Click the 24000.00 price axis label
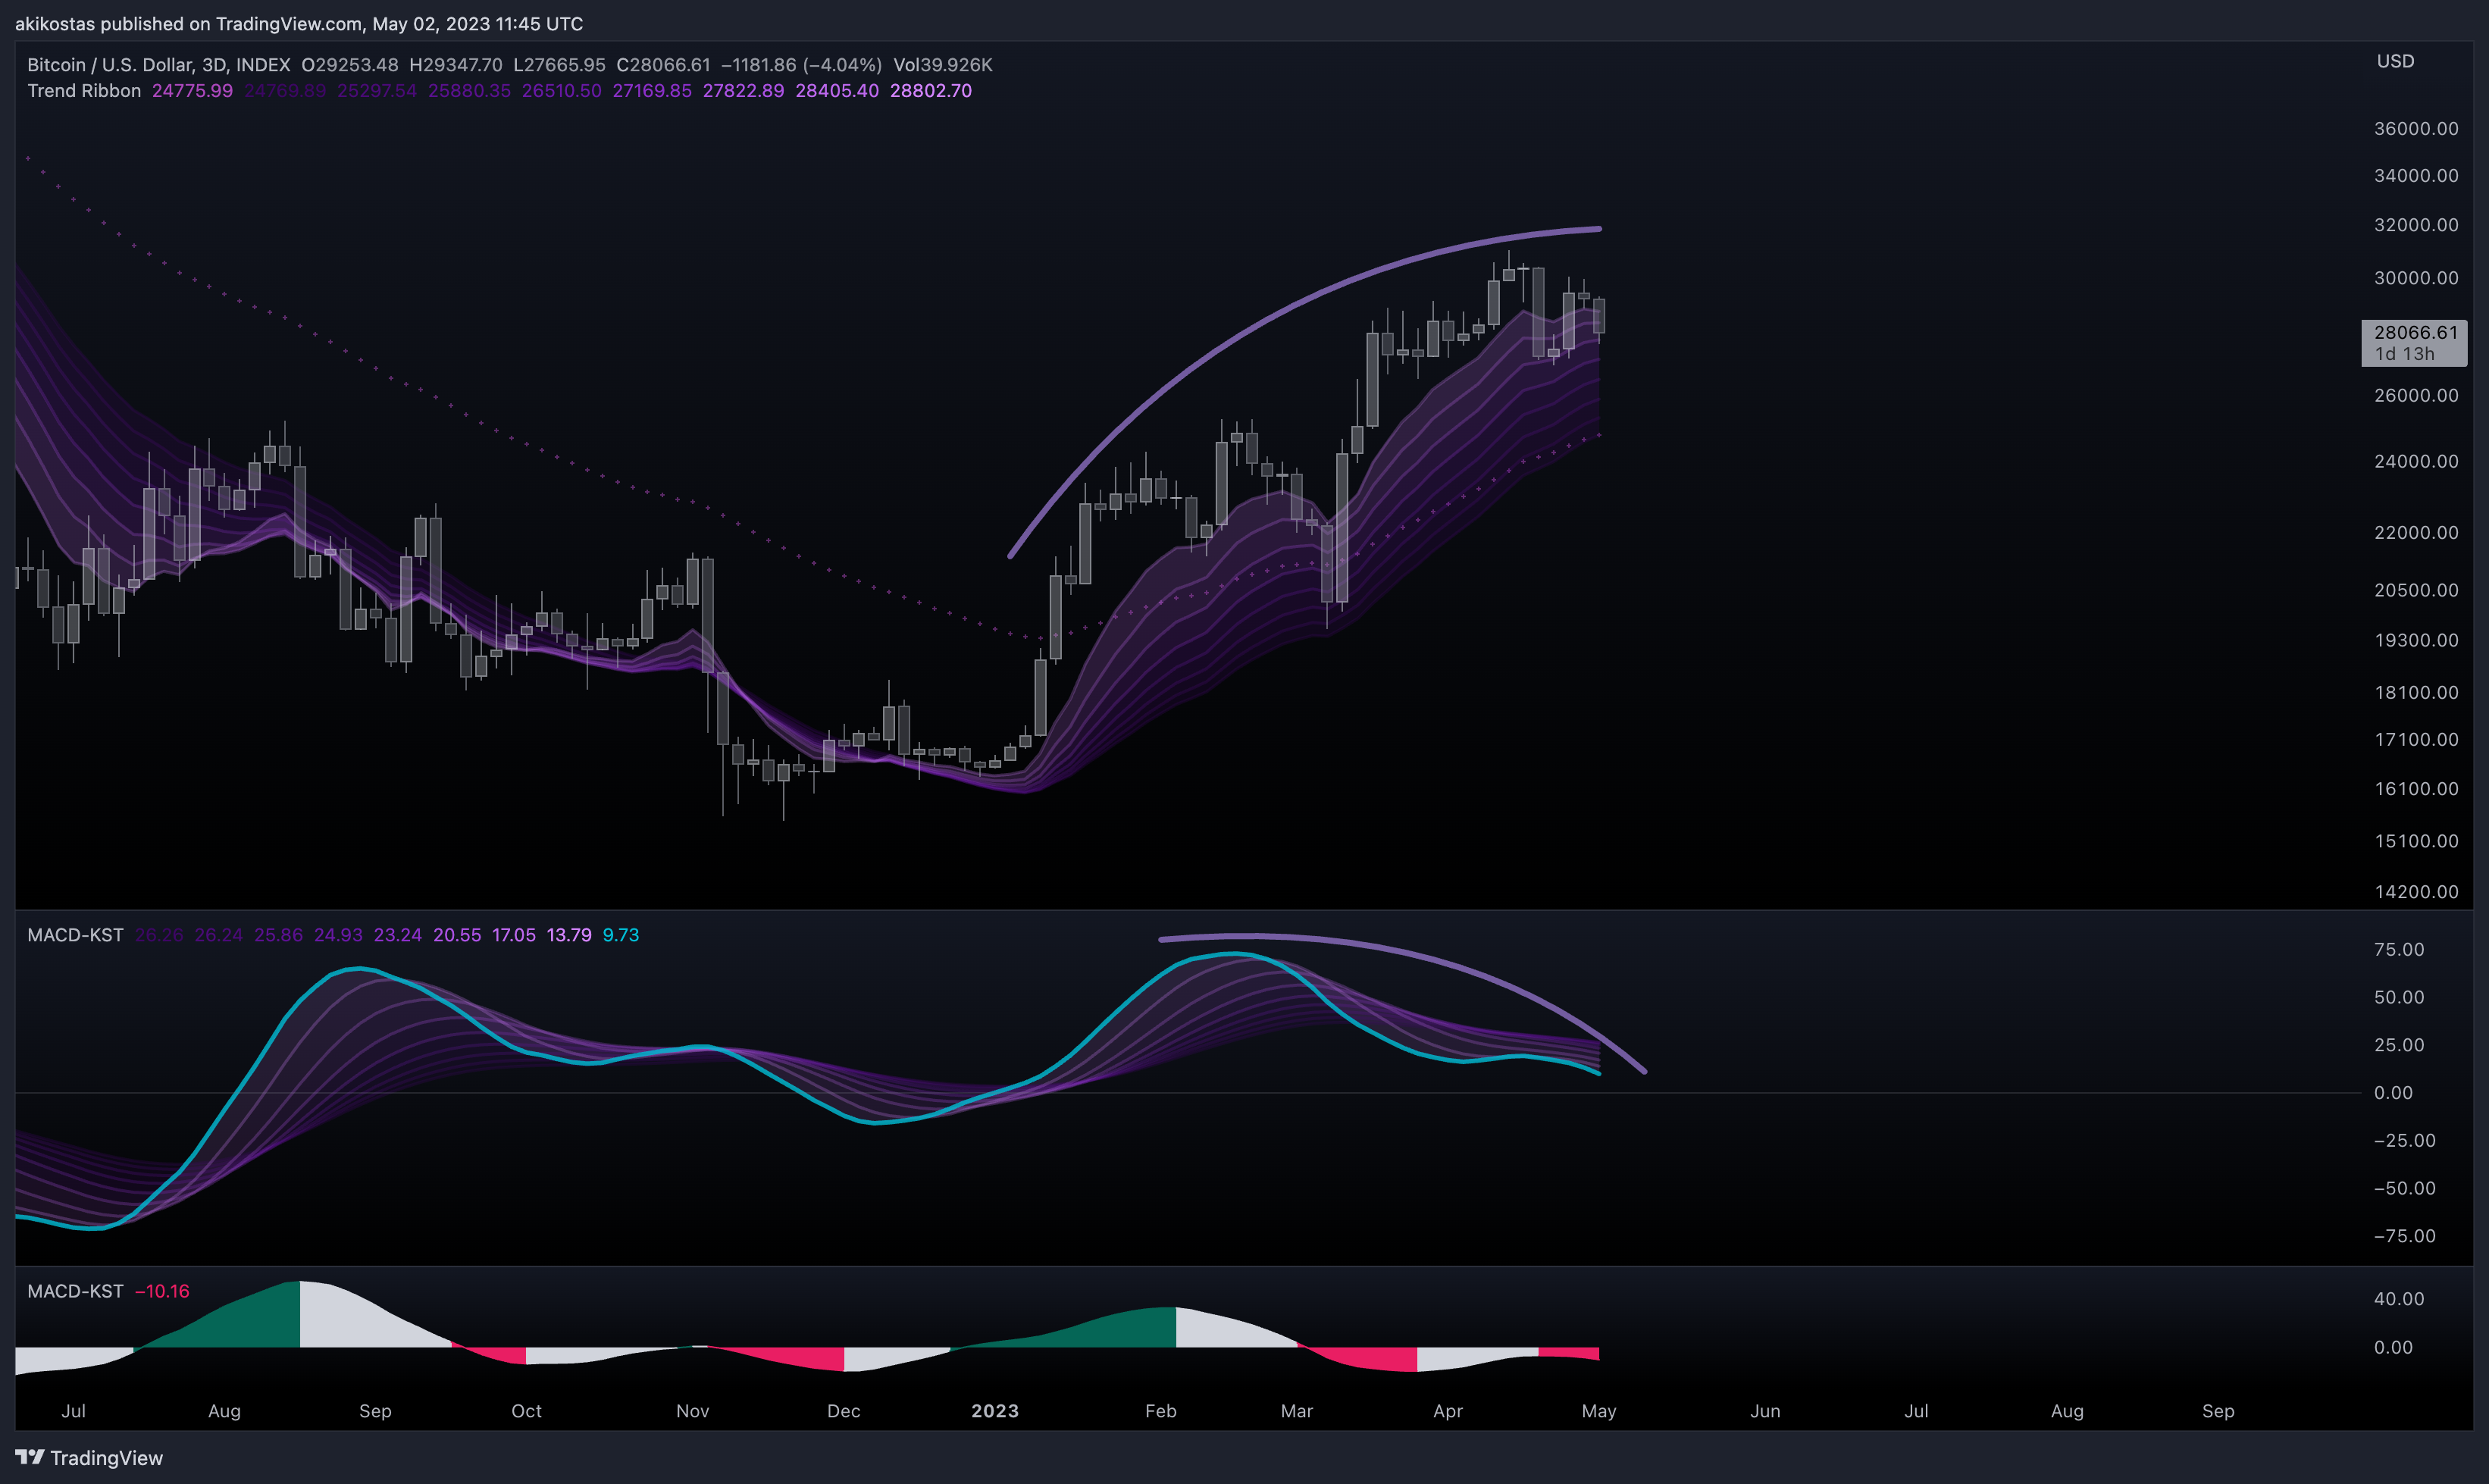This screenshot has width=2489, height=1484. pyautogui.click(x=2416, y=462)
